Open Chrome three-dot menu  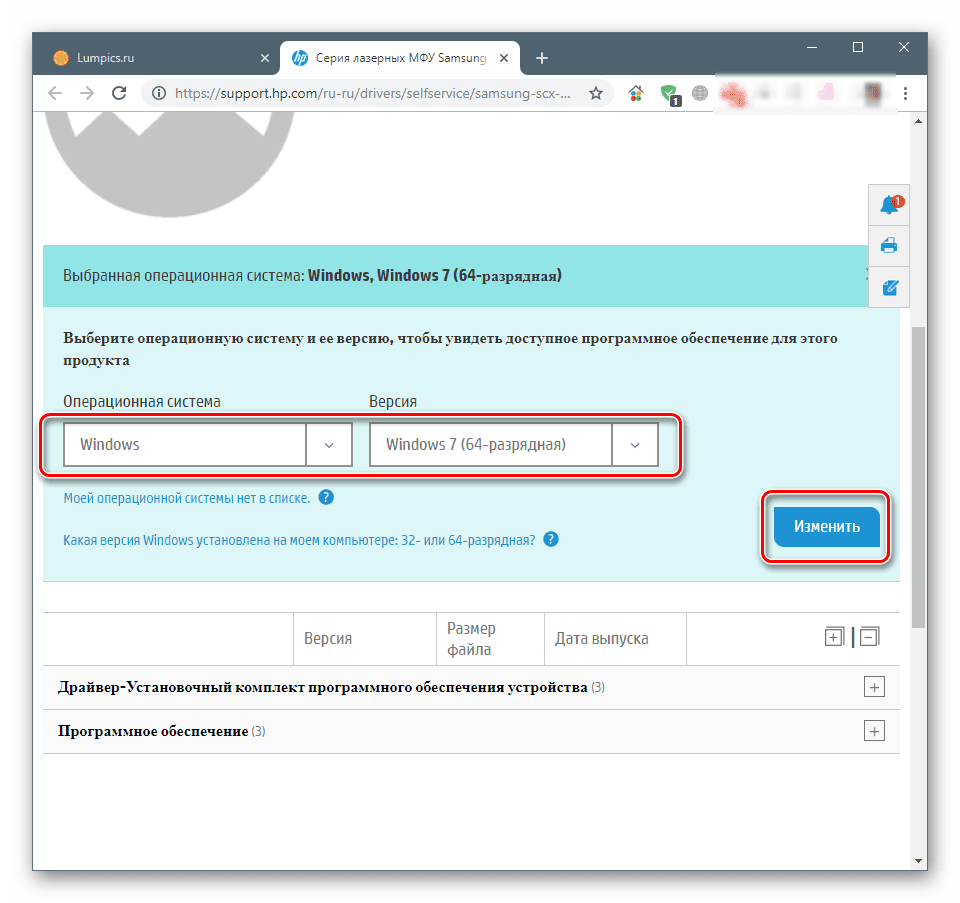(x=905, y=93)
